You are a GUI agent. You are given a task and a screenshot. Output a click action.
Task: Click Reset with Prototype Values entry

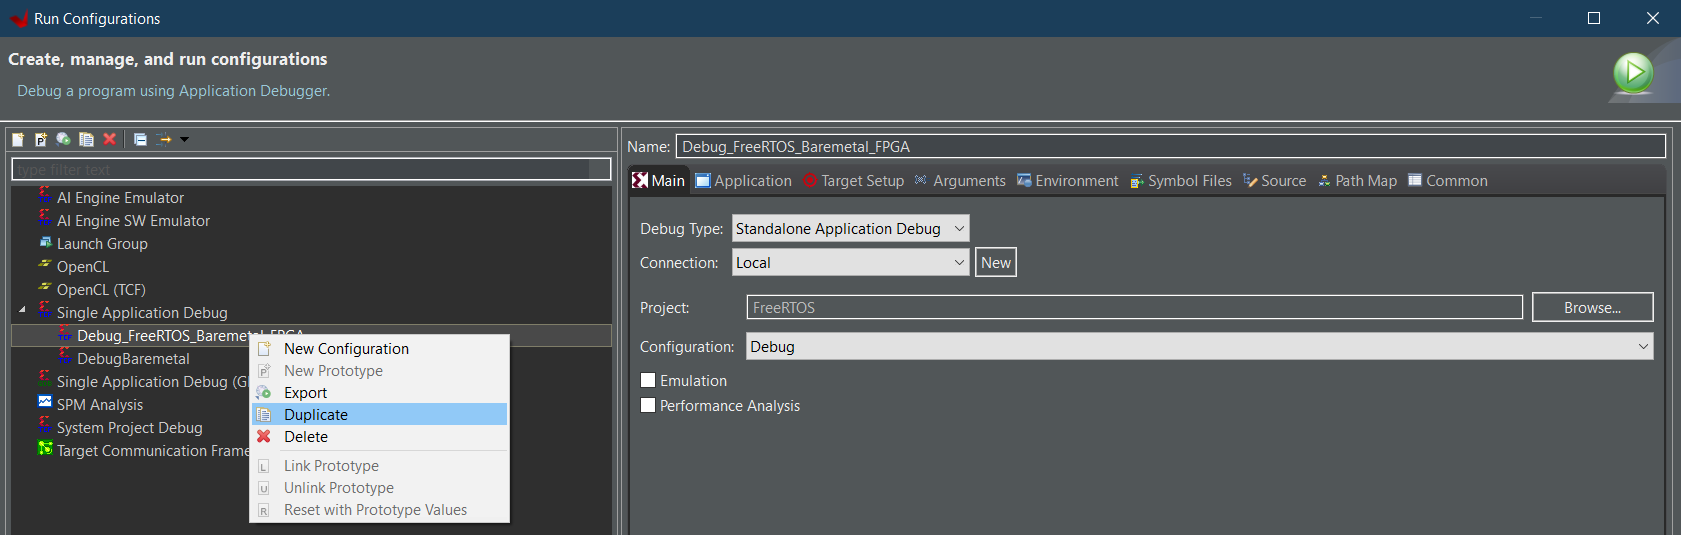[x=379, y=509]
